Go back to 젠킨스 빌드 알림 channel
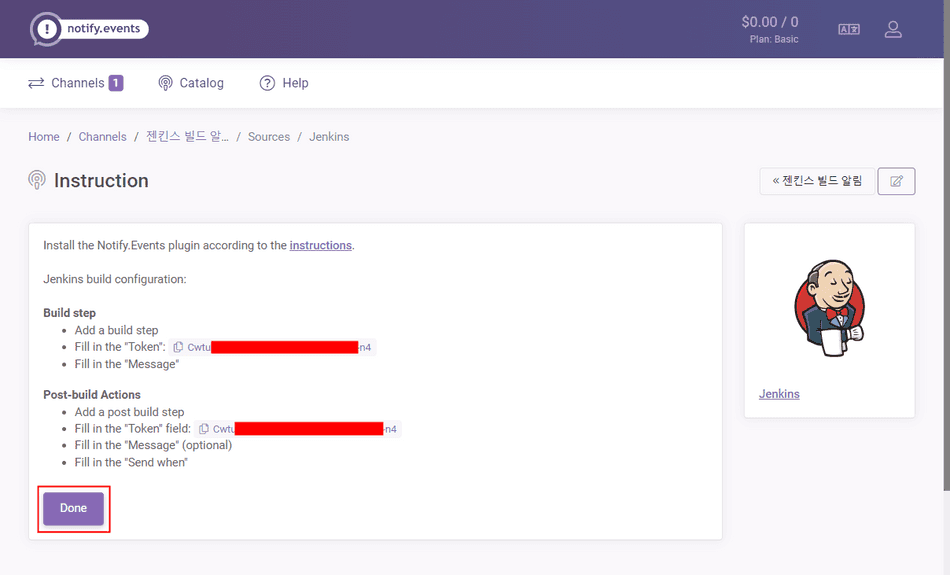The image size is (950, 575). (817, 181)
